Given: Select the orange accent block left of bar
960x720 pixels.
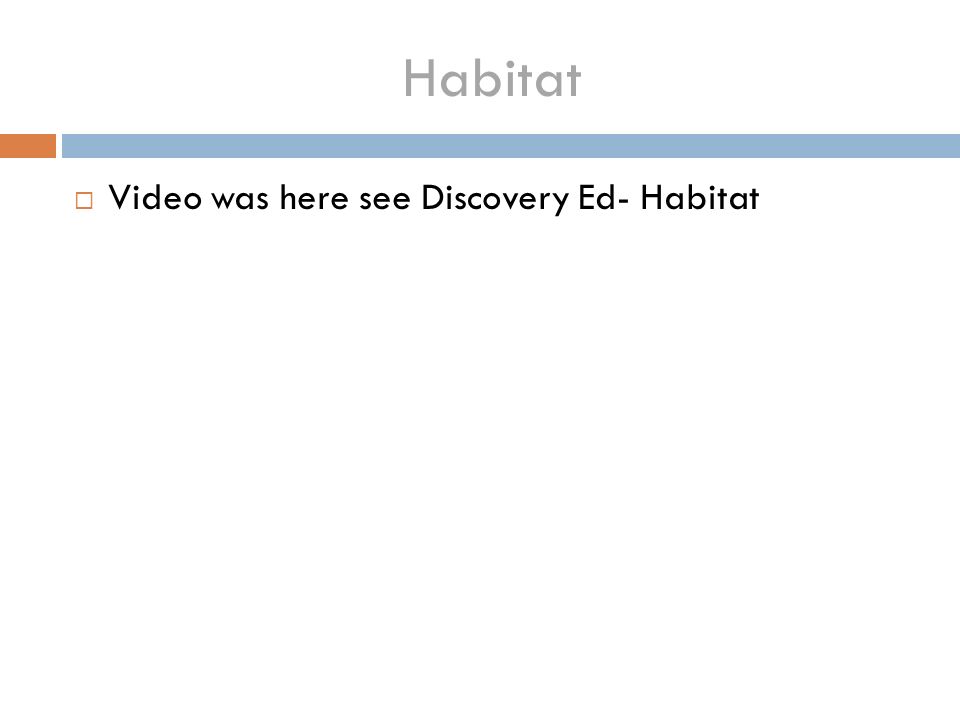Looking at the screenshot, I should tap(28, 146).
